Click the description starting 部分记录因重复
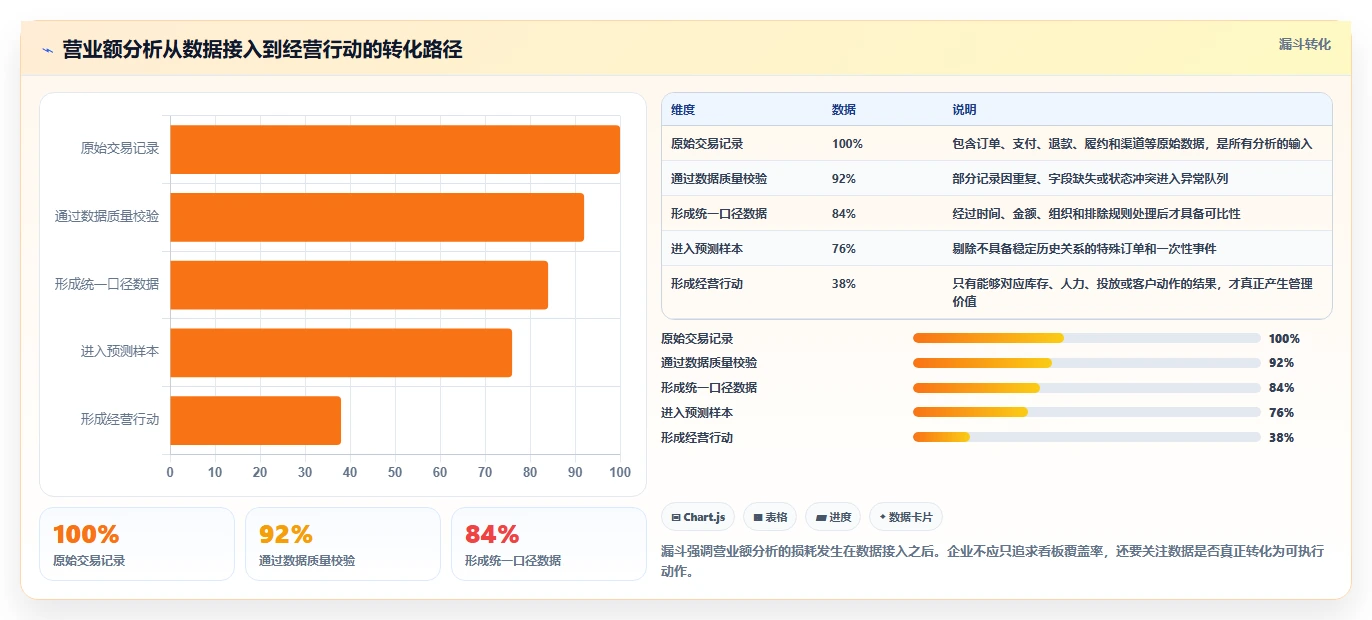 point(1090,179)
